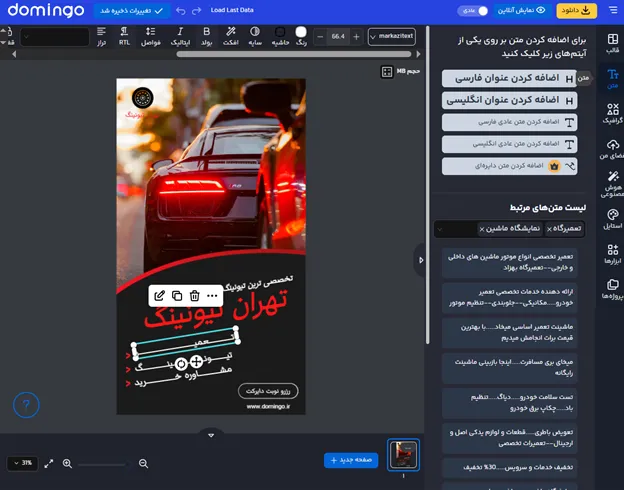Expand the related text tags dropdown

click(440, 229)
